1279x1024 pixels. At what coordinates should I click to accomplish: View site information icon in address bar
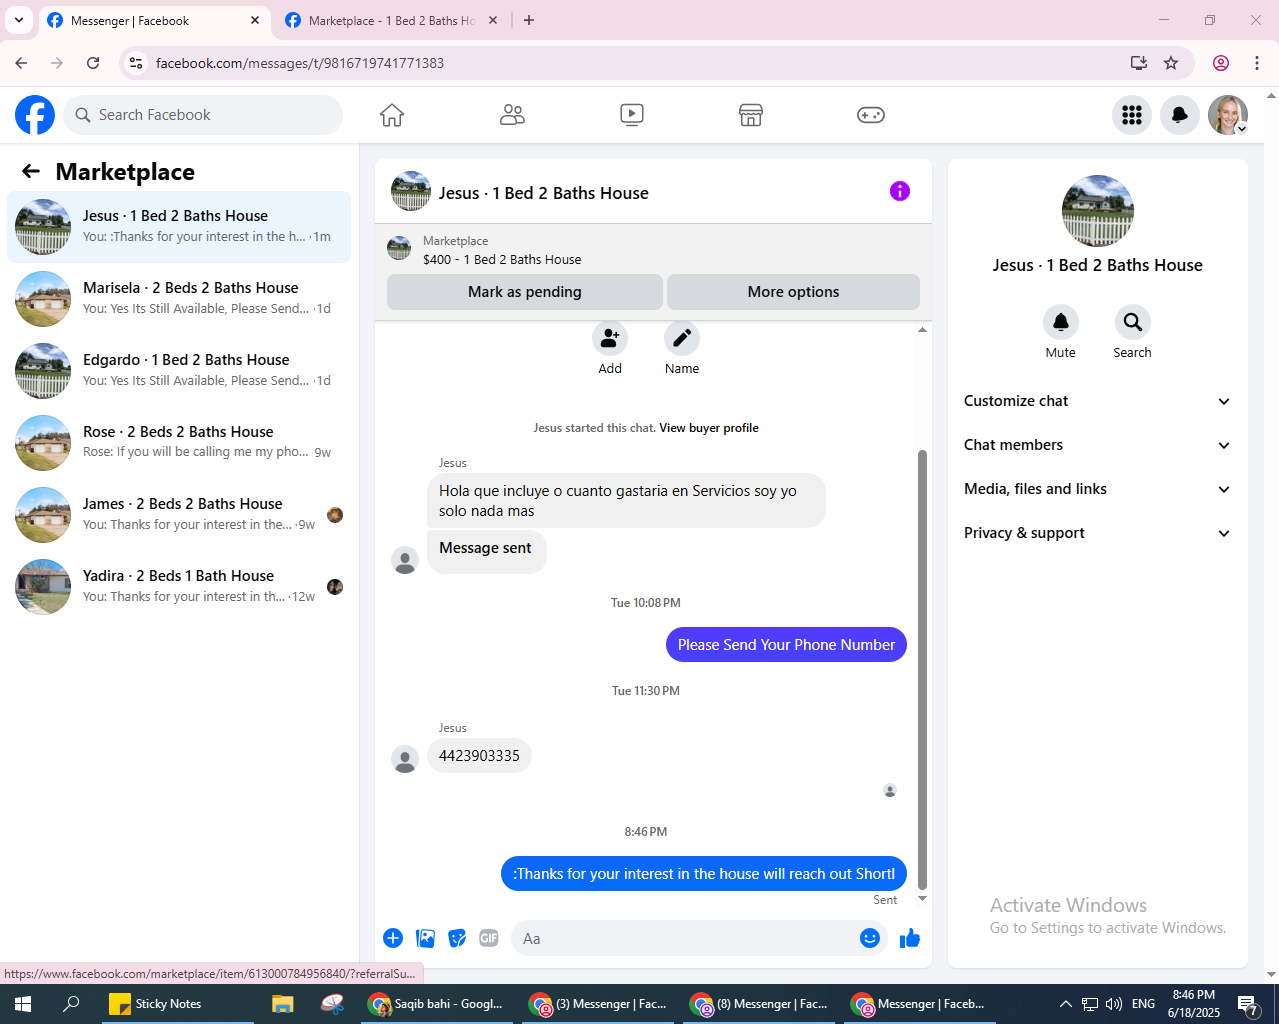coord(137,63)
